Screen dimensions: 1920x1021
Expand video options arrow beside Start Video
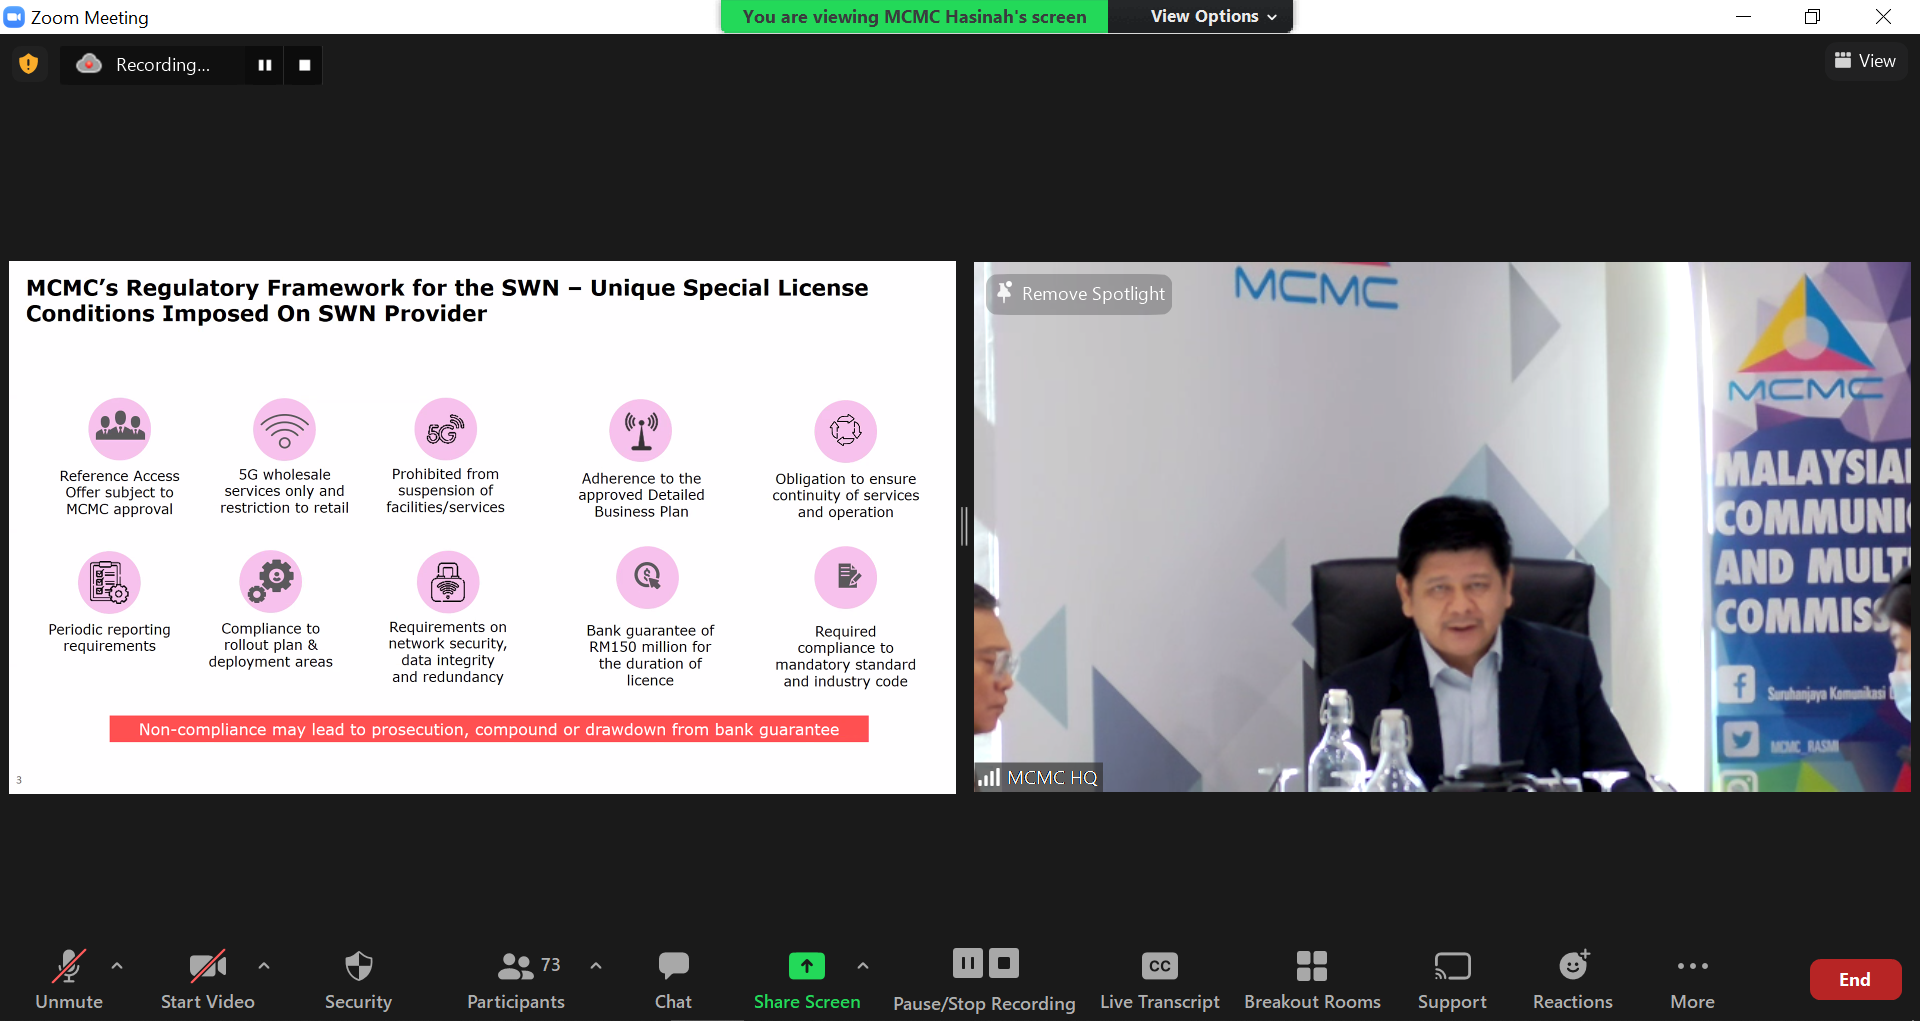tap(264, 966)
